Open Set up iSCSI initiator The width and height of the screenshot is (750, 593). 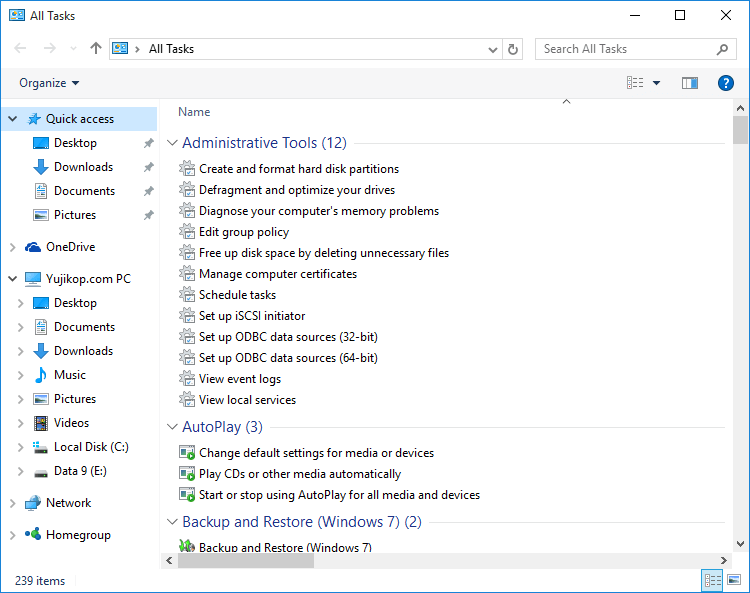point(252,316)
